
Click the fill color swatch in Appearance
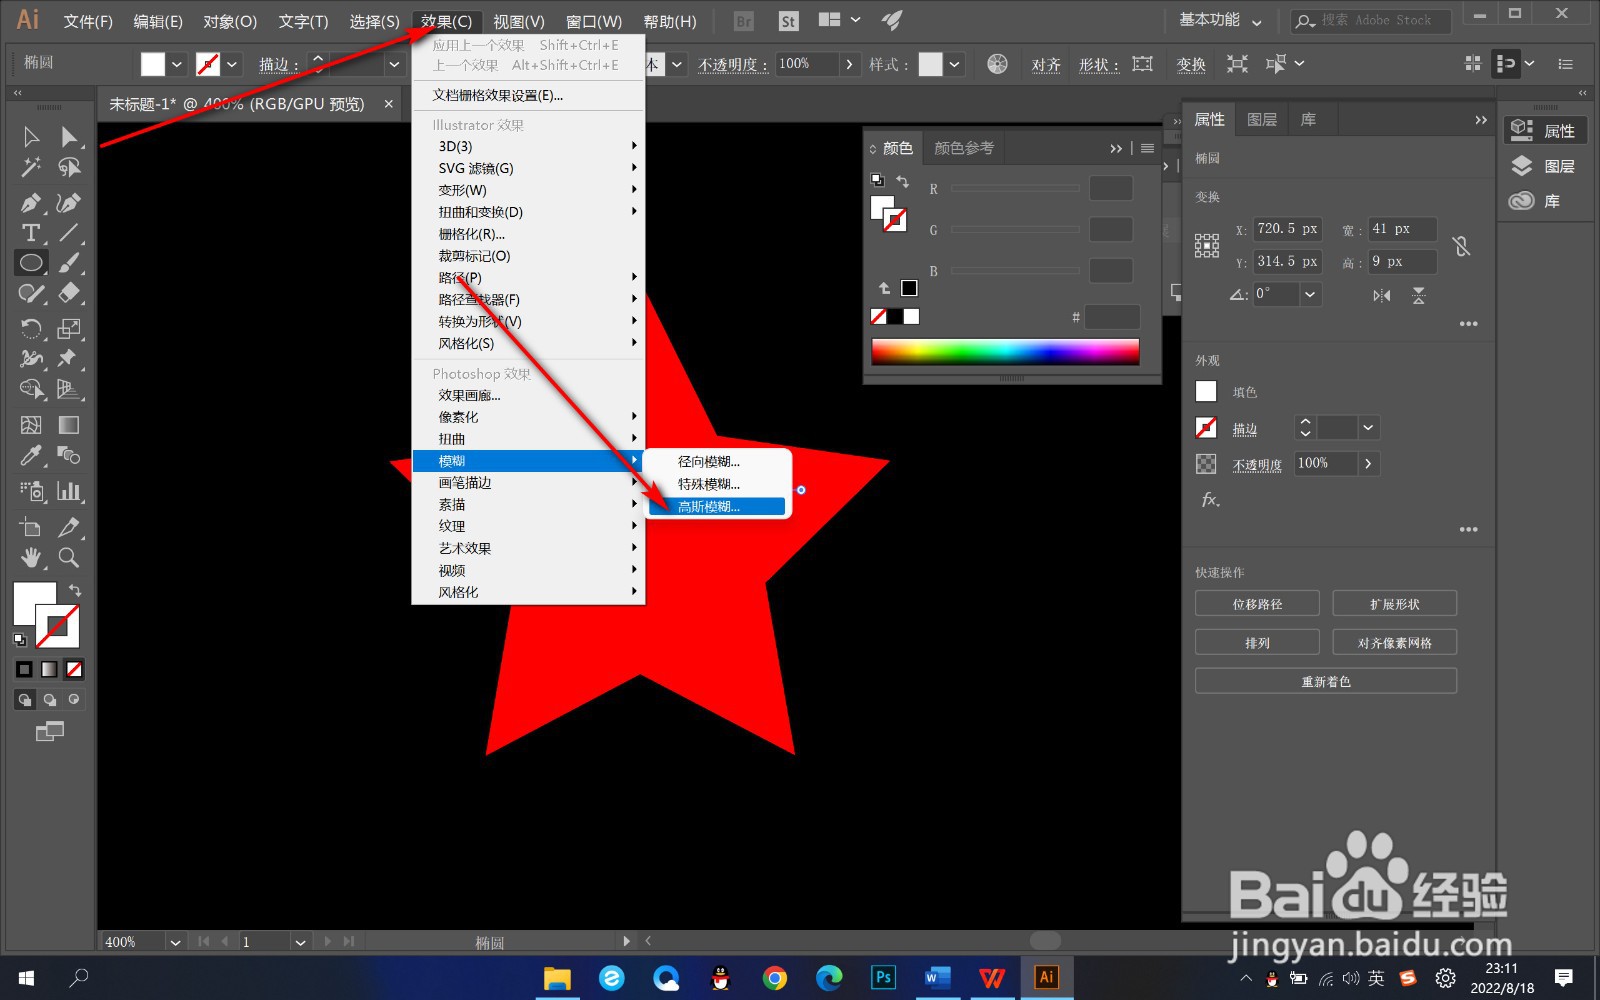[x=1207, y=392]
